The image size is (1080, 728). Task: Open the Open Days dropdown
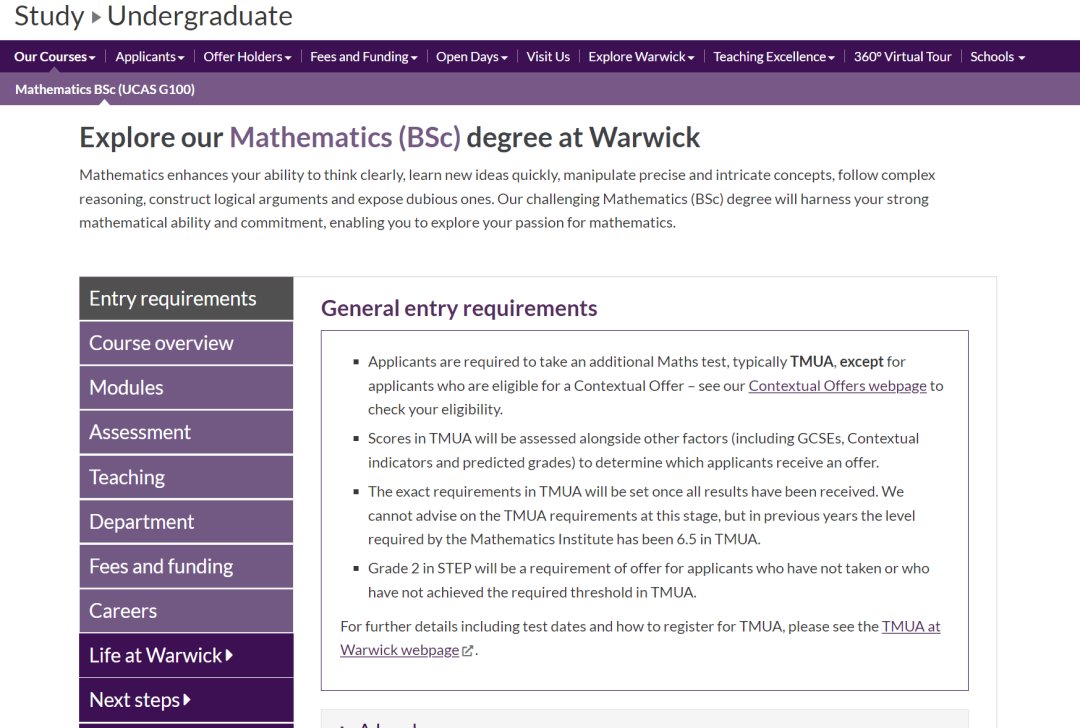click(472, 57)
